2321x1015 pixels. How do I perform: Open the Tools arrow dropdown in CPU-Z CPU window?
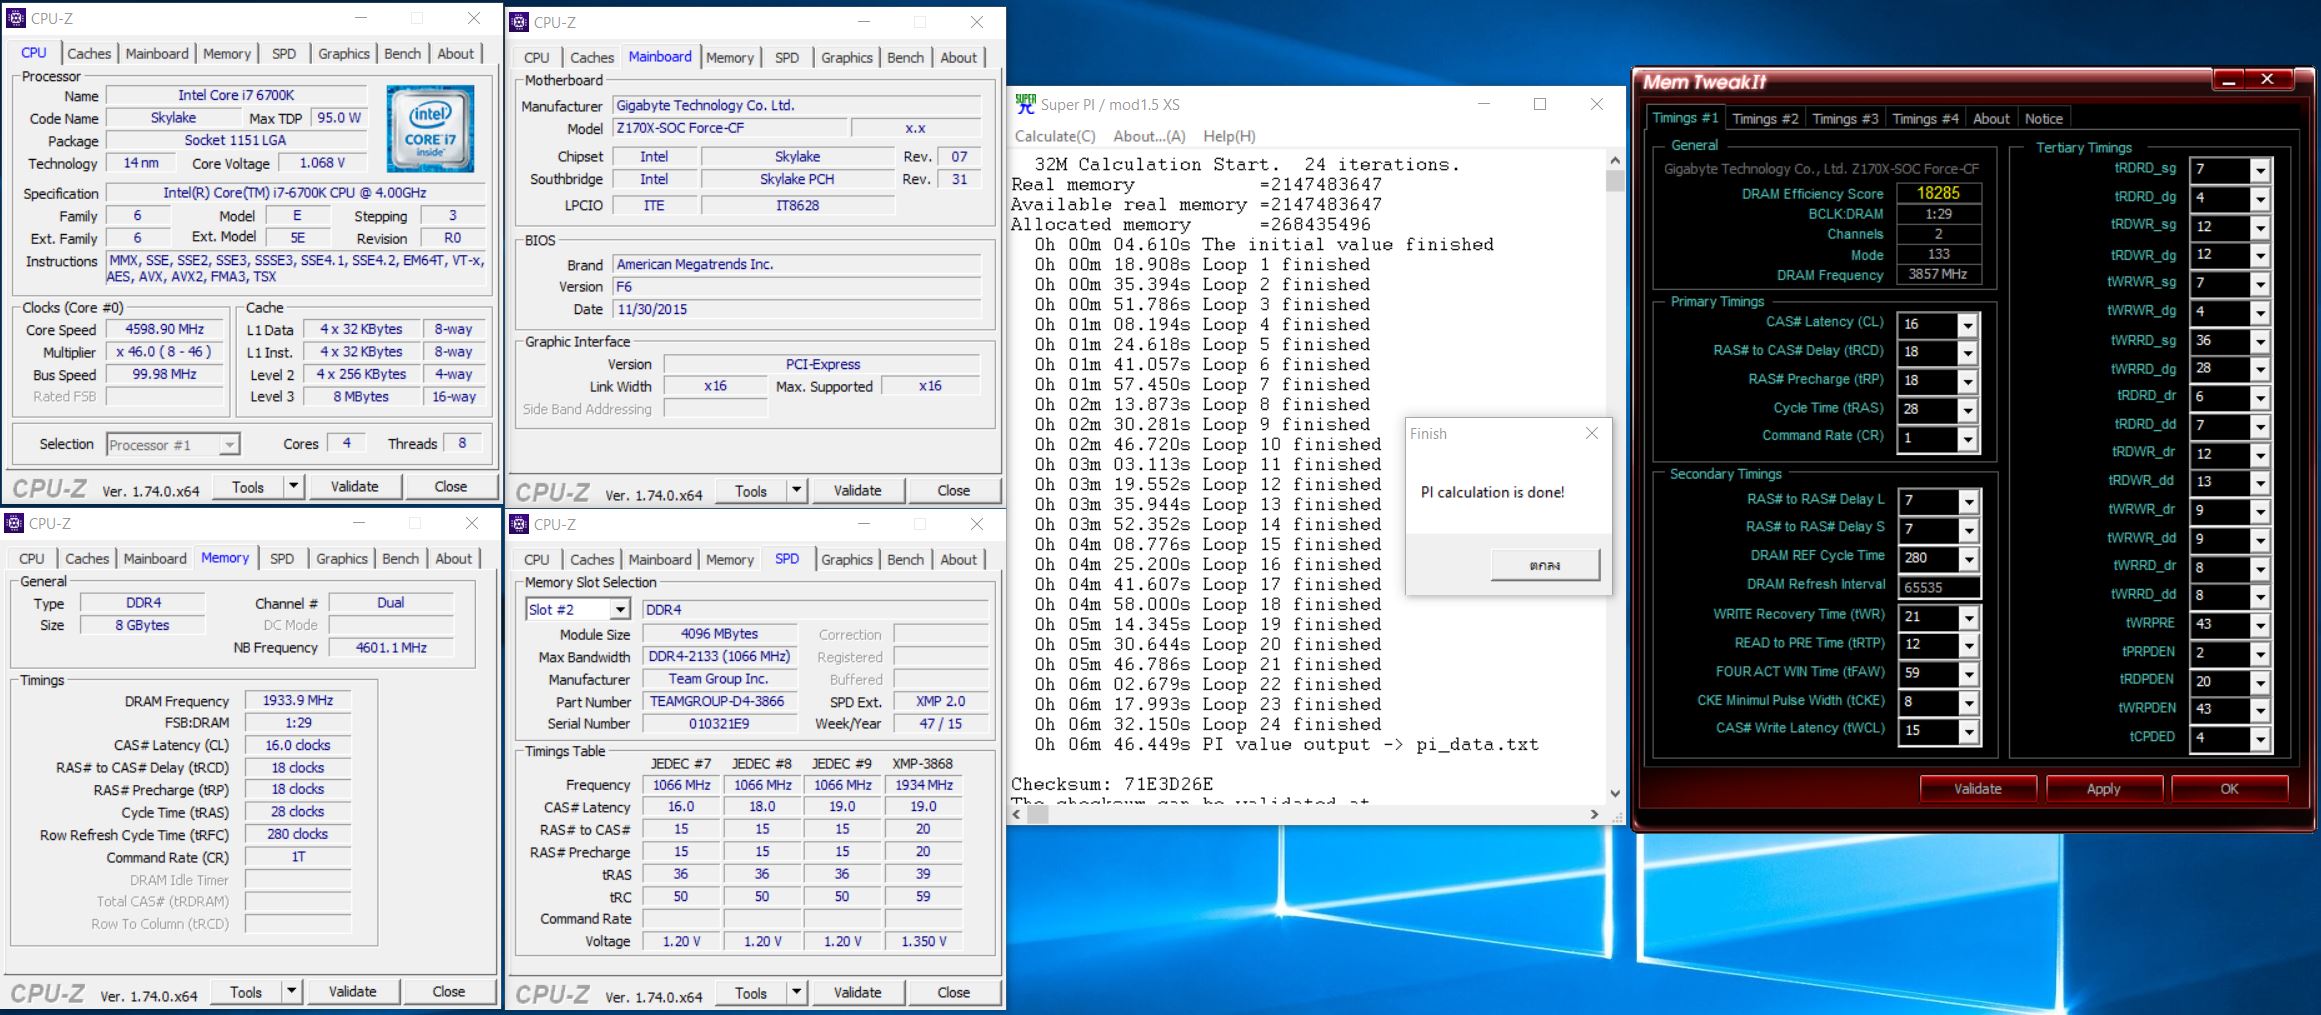point(293,487)
